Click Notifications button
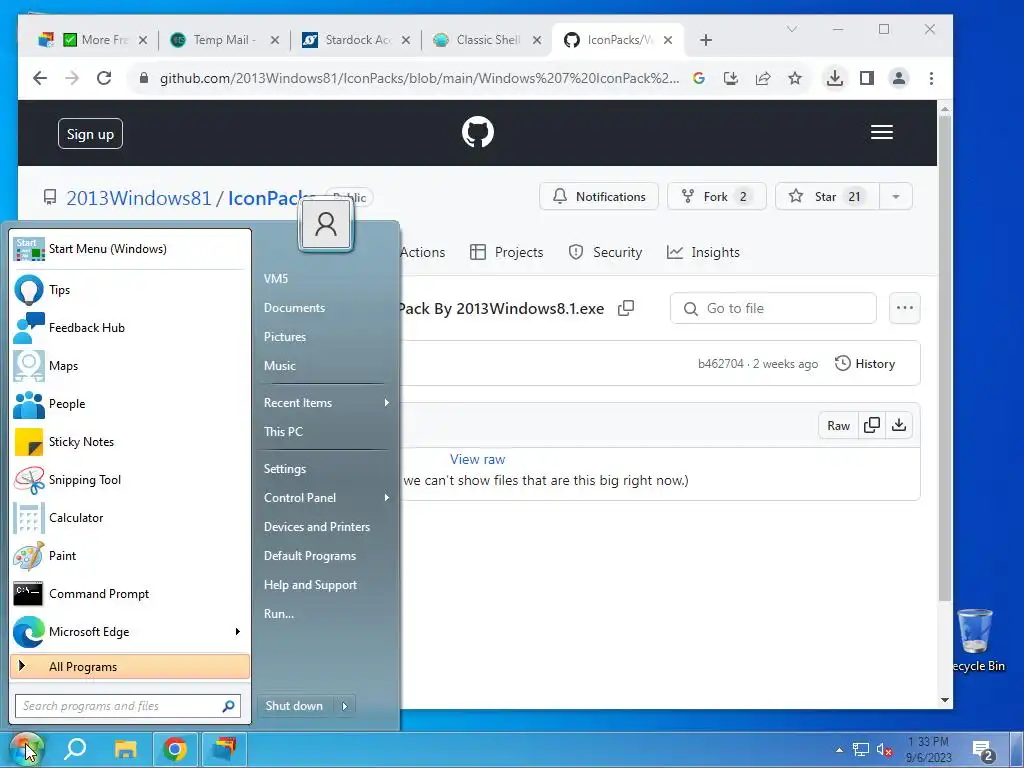This screenshot has height=768, width=1024. click(599, 197)
